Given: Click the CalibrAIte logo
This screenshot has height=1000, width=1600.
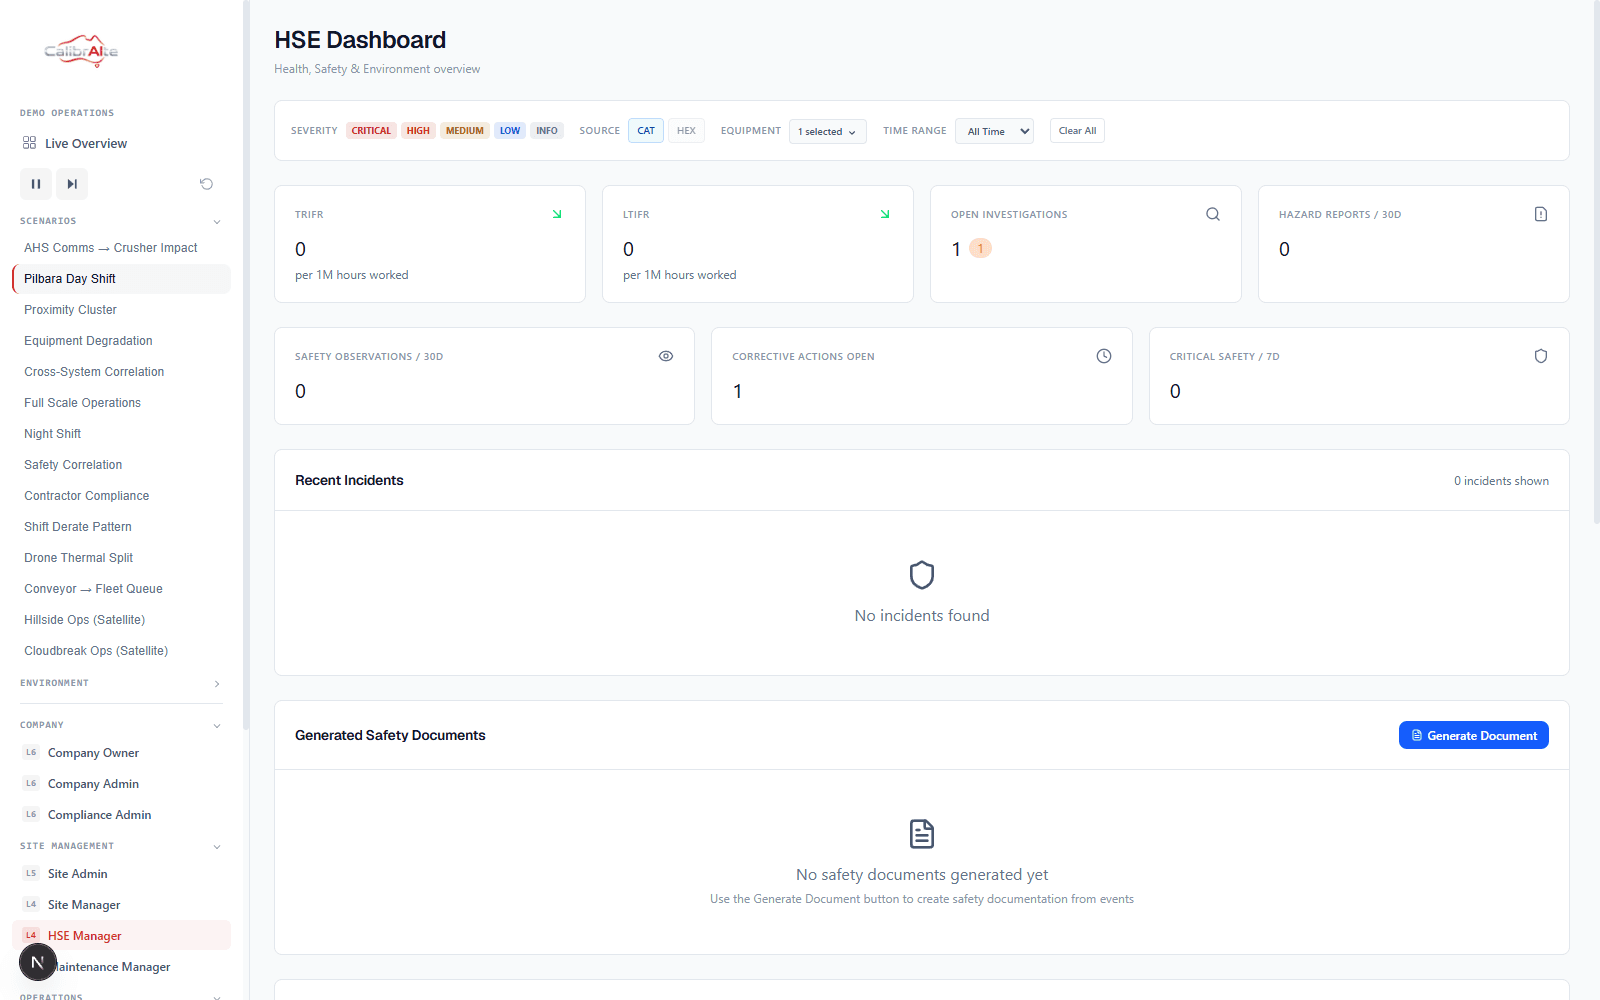Looking at the screenshot, I should pos(81,50).
